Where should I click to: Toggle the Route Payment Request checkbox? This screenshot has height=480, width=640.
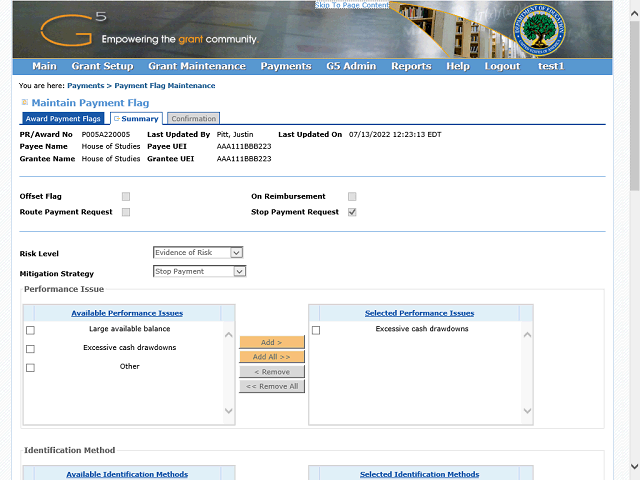pyautogui.click(x=126, y=212)
